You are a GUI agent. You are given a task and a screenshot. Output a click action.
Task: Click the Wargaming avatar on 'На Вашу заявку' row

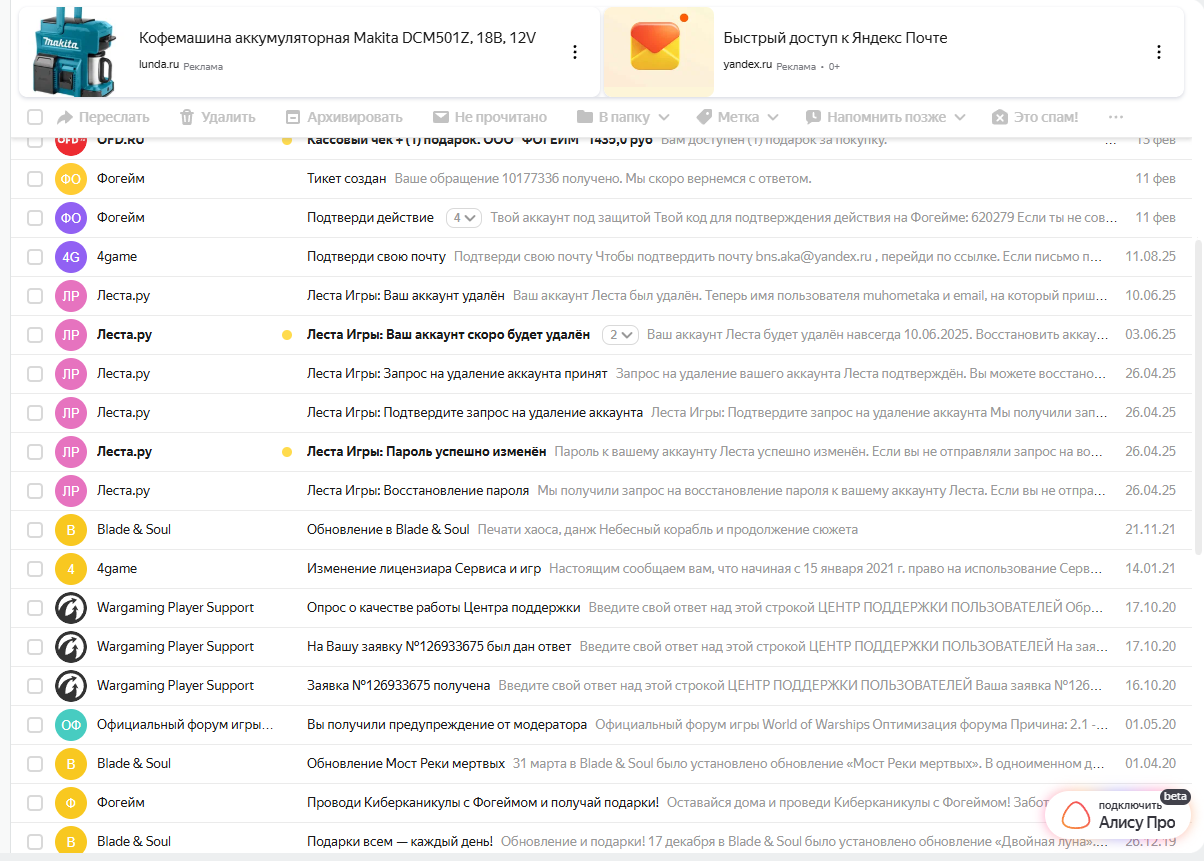[x=71, y=647]
